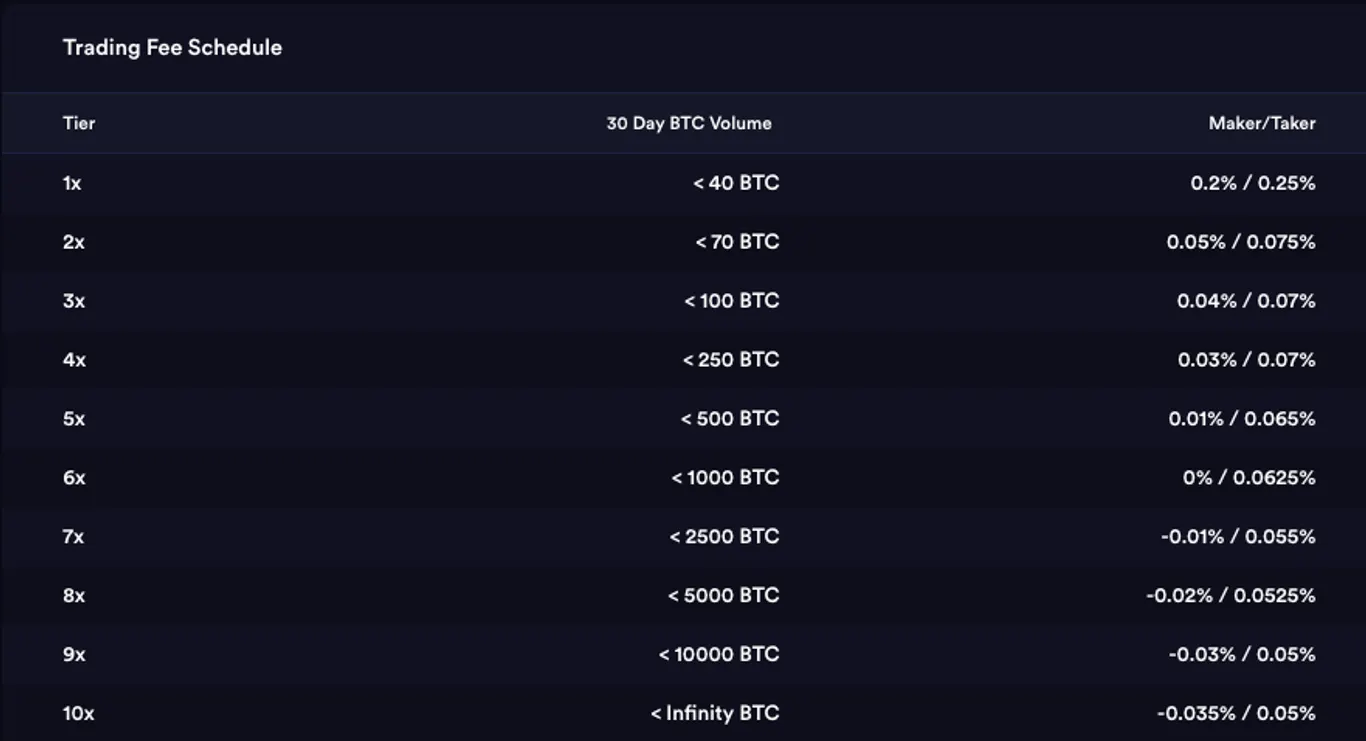The width and height of the screenshot is (1366, 741).
Task: Click the 30 Day BTC Volume header
Action: tap(689, 123)
